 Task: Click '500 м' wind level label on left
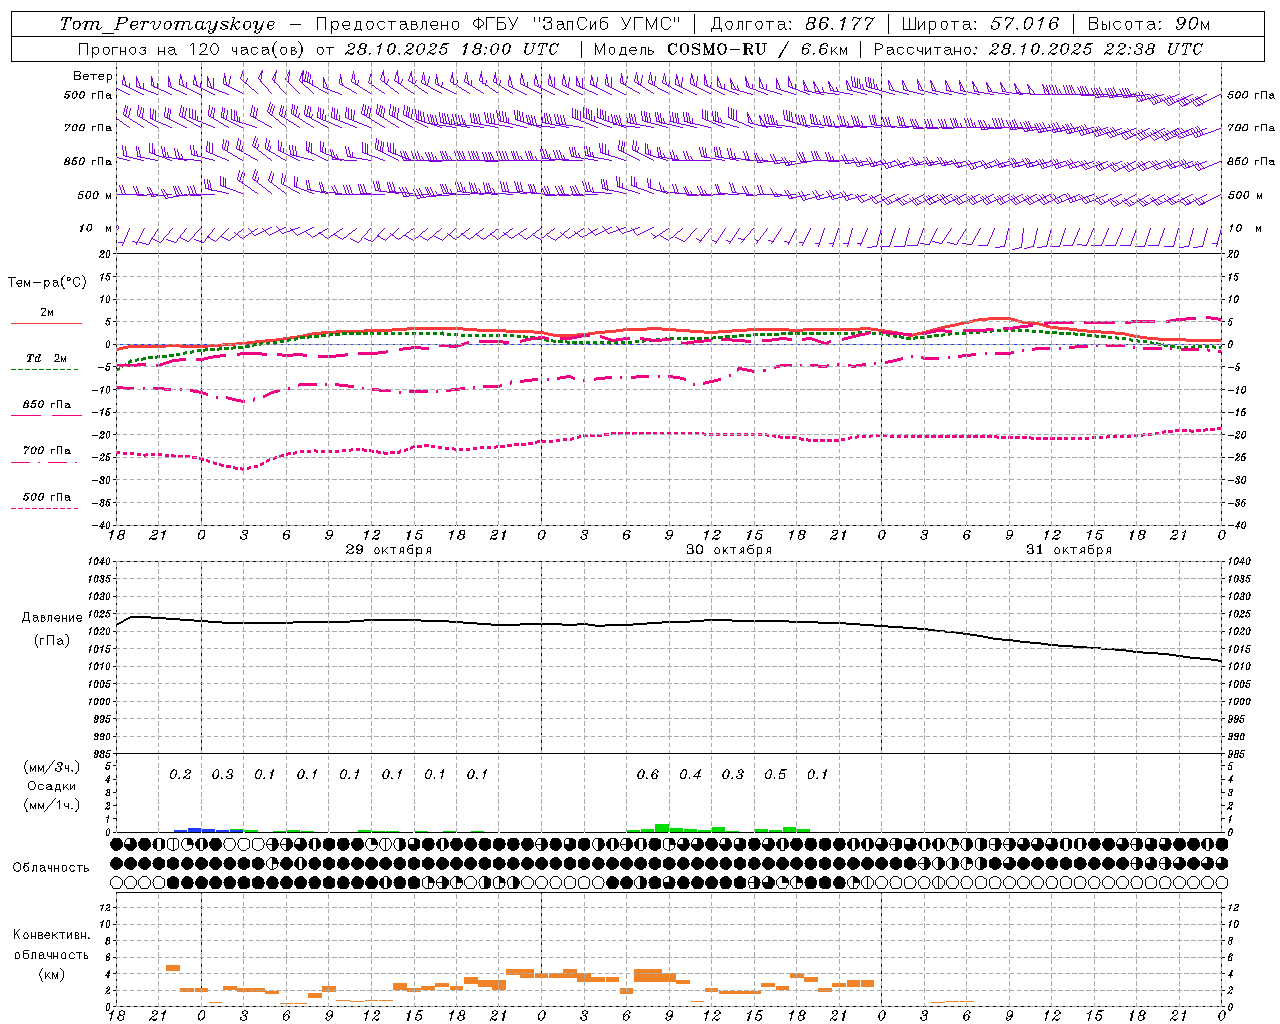[95, 196]
